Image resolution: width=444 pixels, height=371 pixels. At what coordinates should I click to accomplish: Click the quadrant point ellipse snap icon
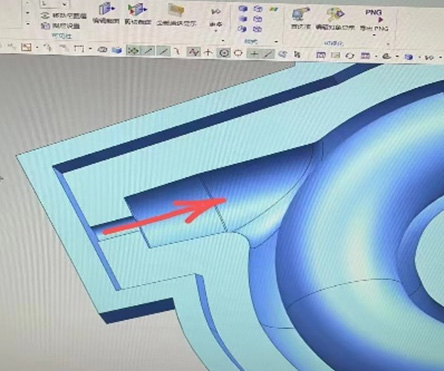238,53
